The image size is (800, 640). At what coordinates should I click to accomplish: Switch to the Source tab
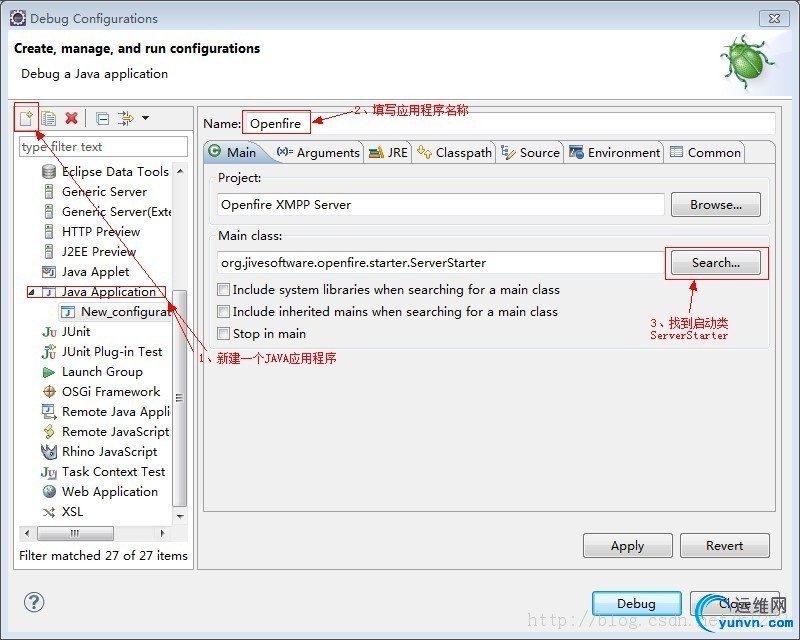[530, 152]
